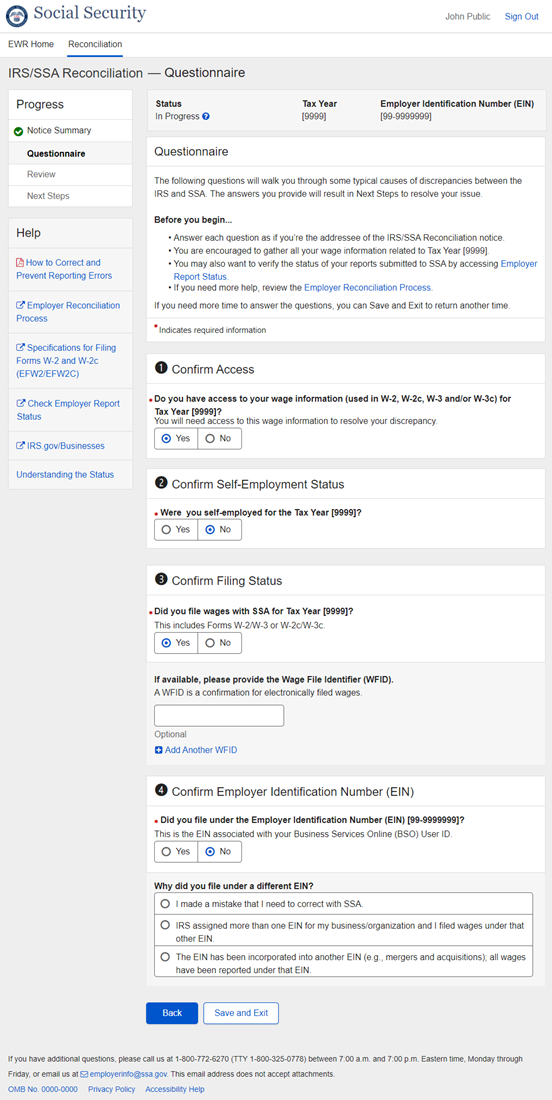This screenshot has width=552, height=1100.
Task: Open Check Employer Report Status help link
Action: click(70, 410)
